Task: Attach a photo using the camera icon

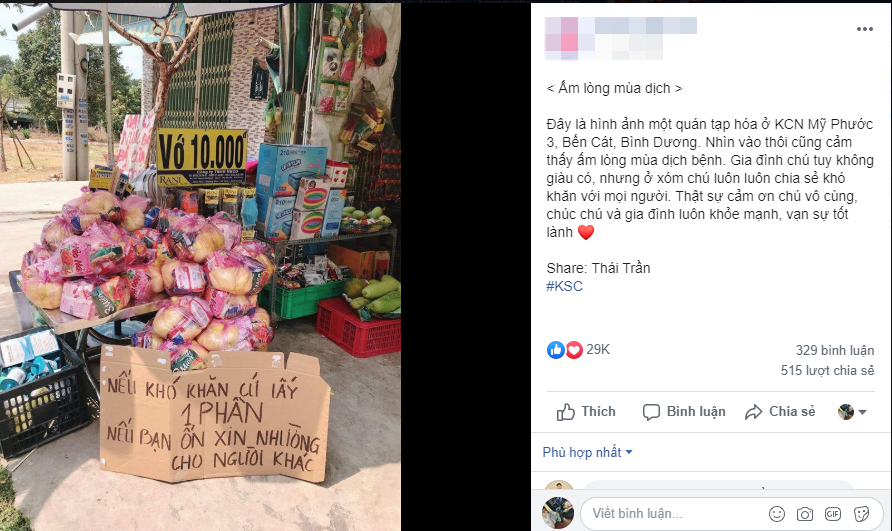Action: 804,514
